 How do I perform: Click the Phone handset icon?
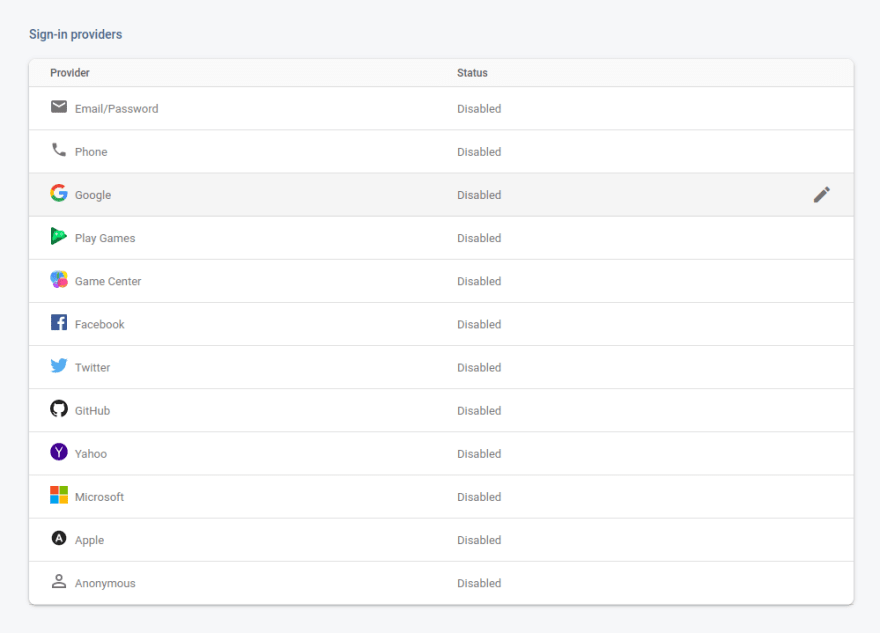59,149
